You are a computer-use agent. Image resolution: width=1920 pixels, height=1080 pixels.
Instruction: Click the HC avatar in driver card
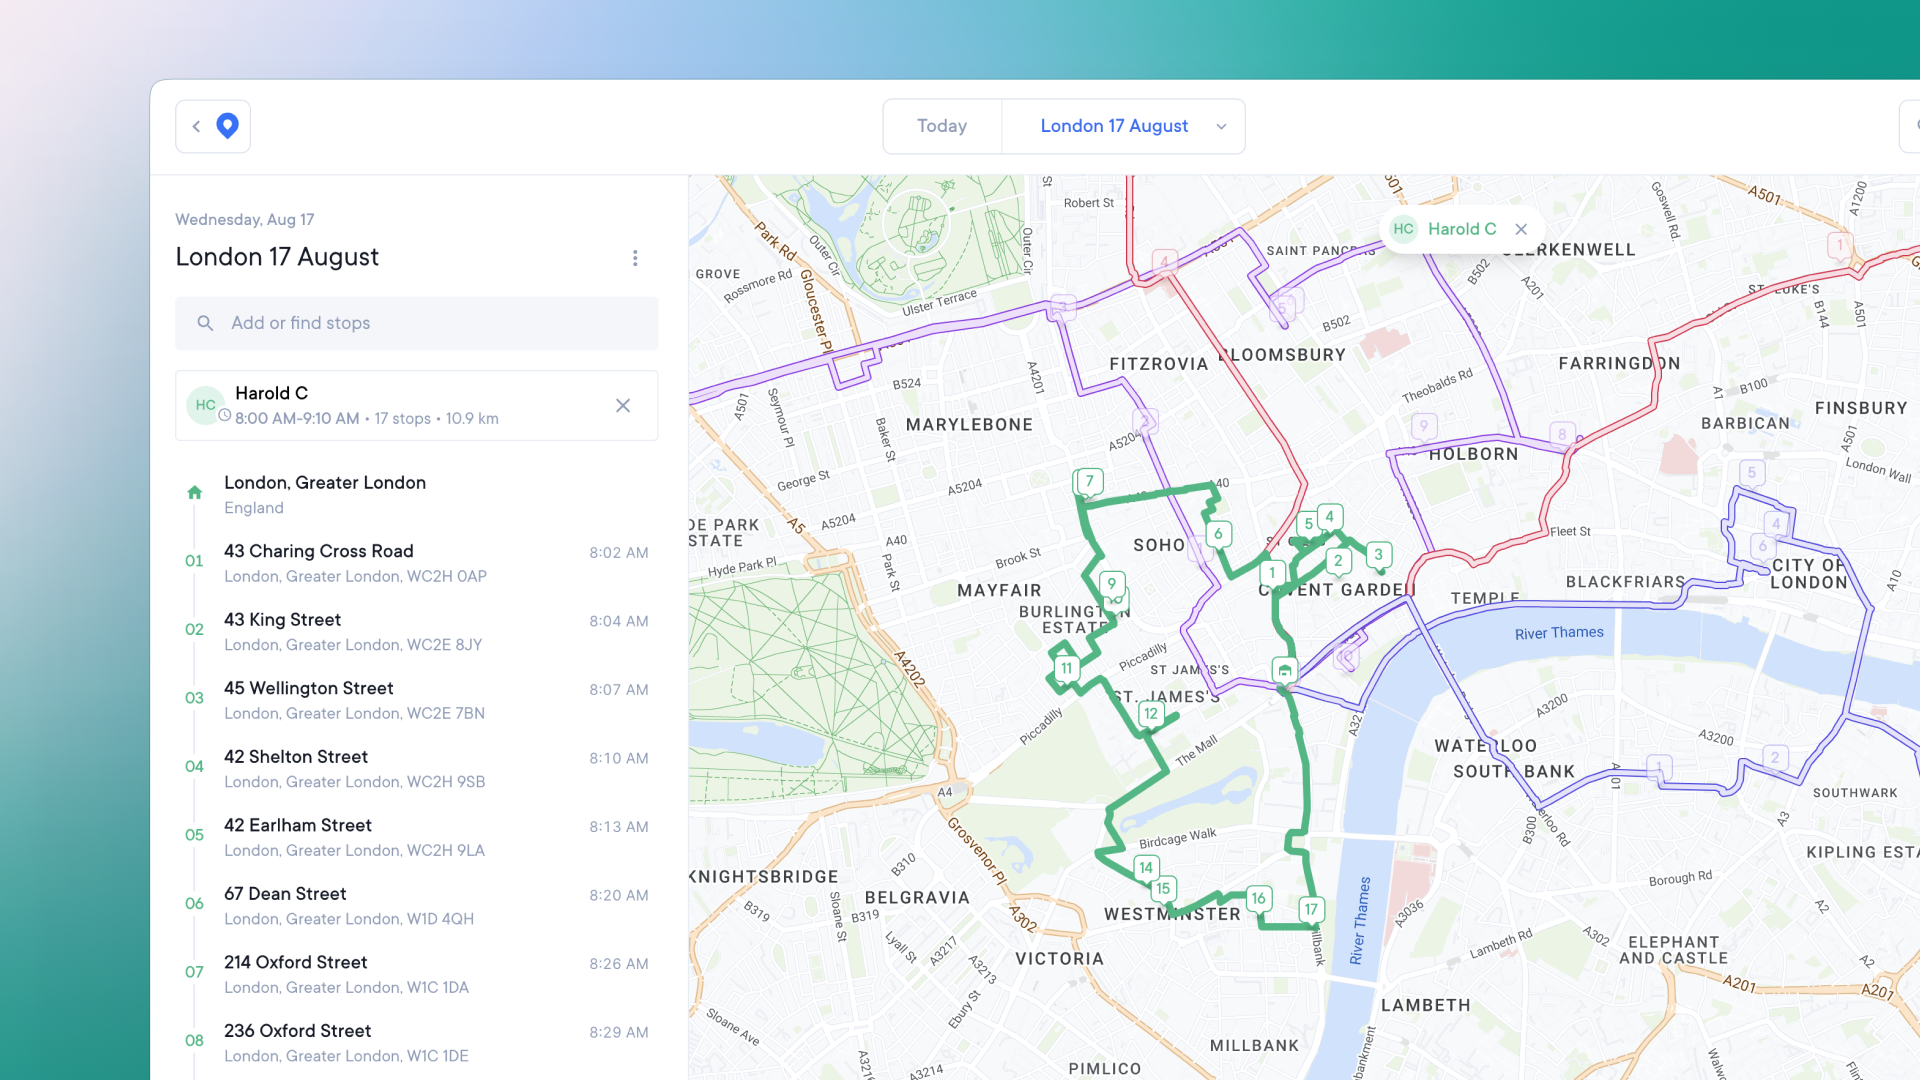[206, 405]
